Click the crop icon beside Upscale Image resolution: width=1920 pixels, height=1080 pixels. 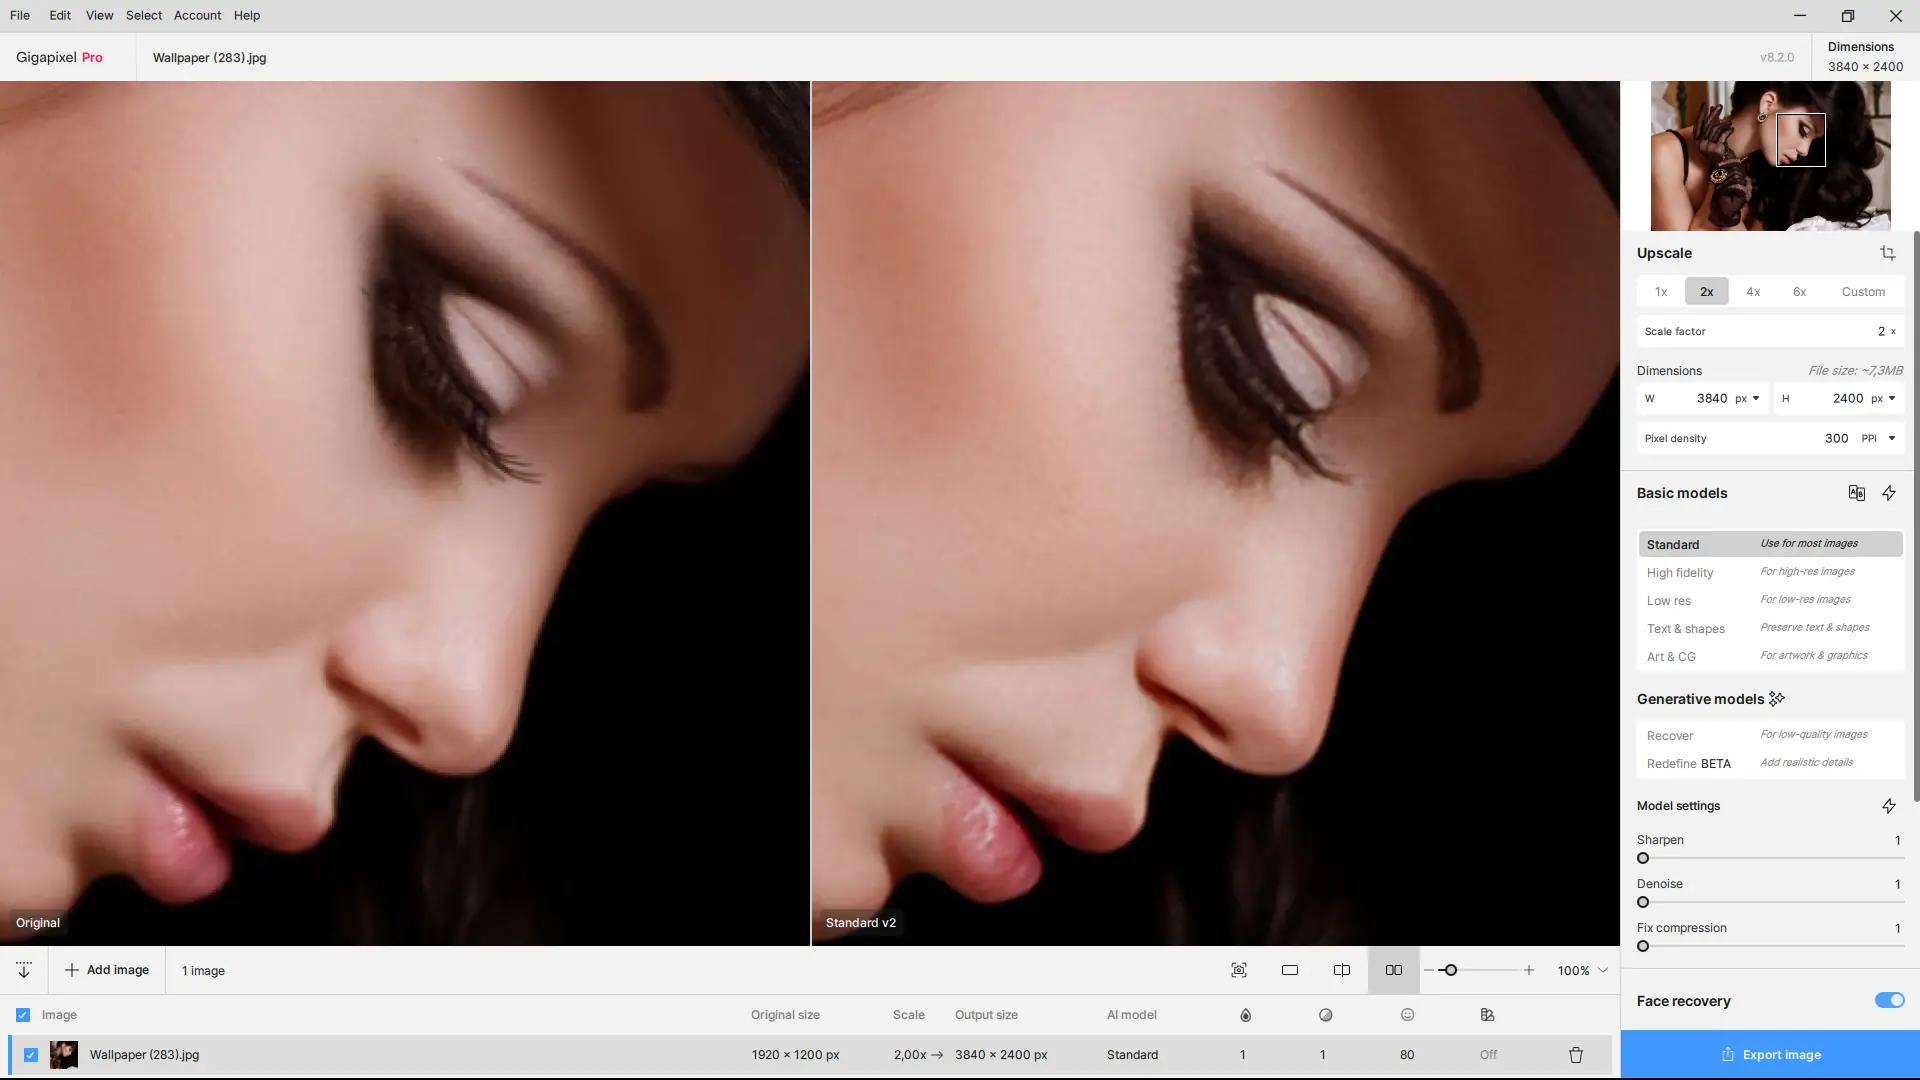click(1887, 253)
